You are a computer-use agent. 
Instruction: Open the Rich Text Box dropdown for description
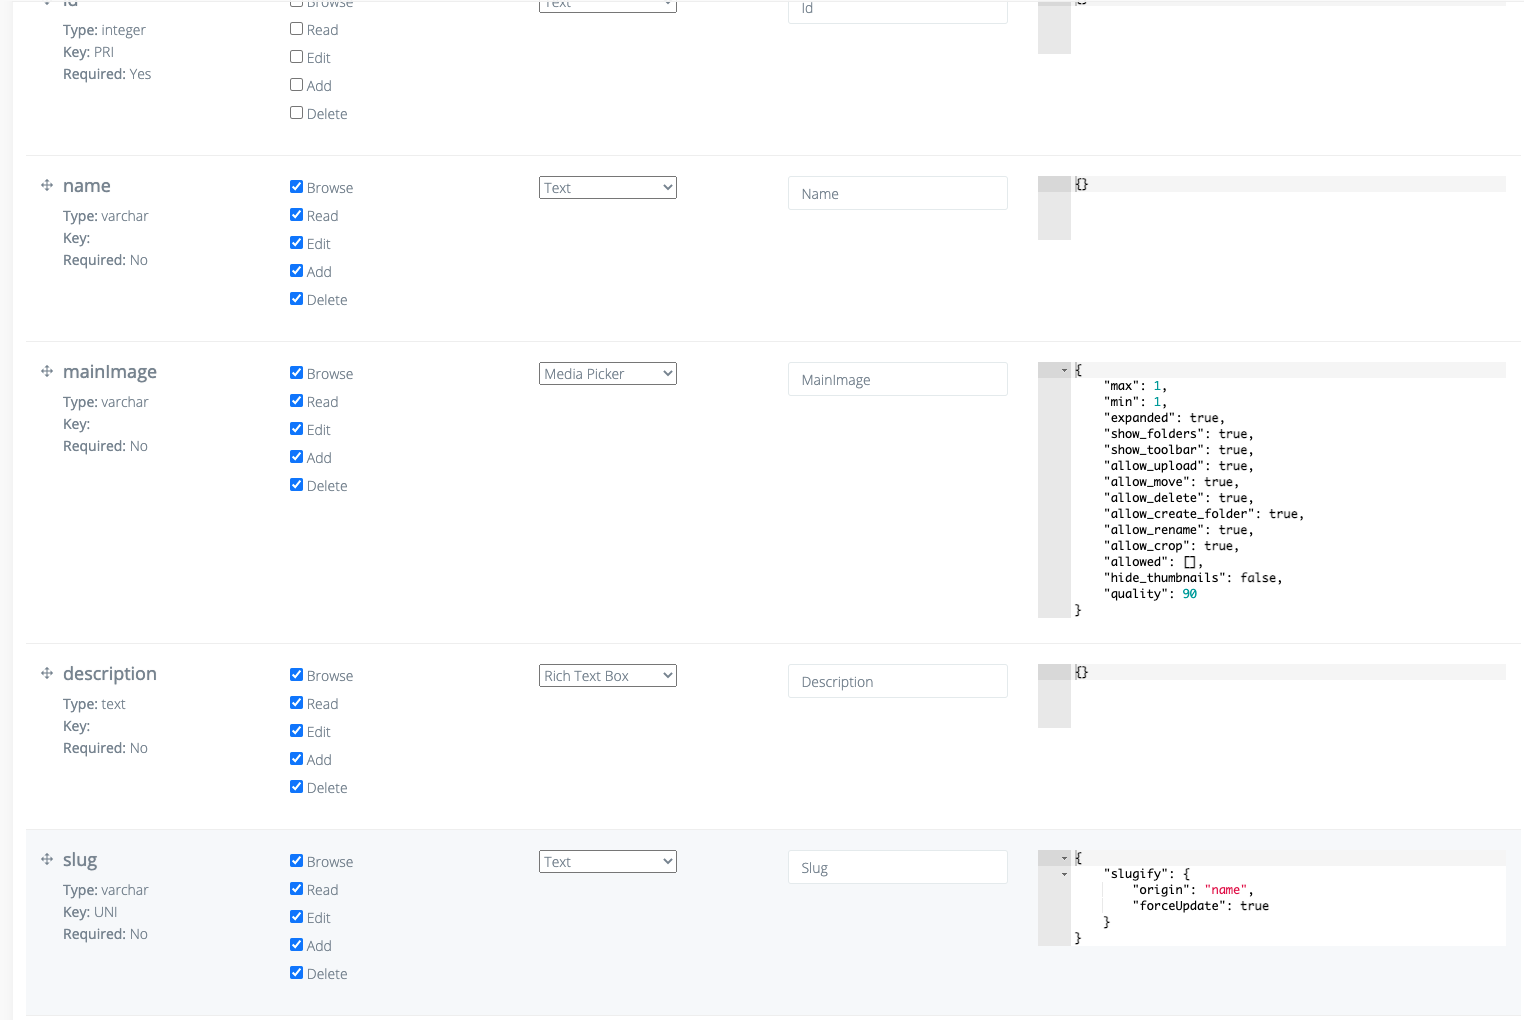click(x=607, y=675)
